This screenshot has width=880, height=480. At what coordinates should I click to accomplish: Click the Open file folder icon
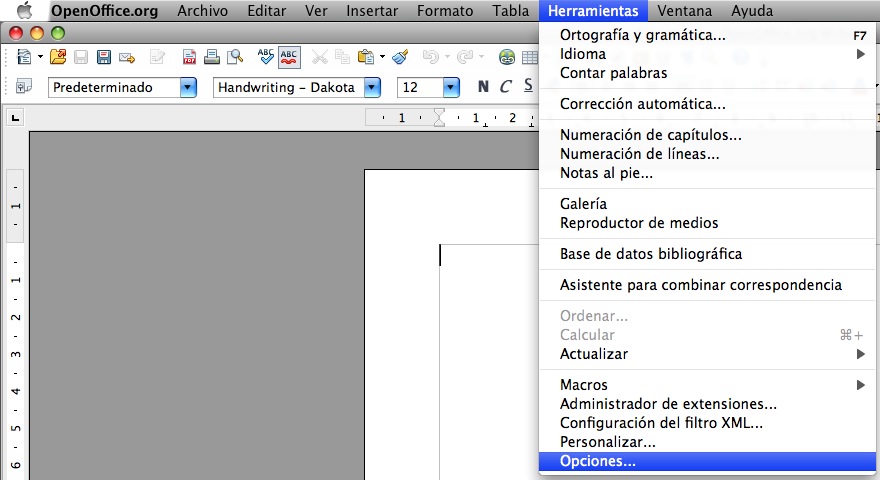click(x=58, y=57)
